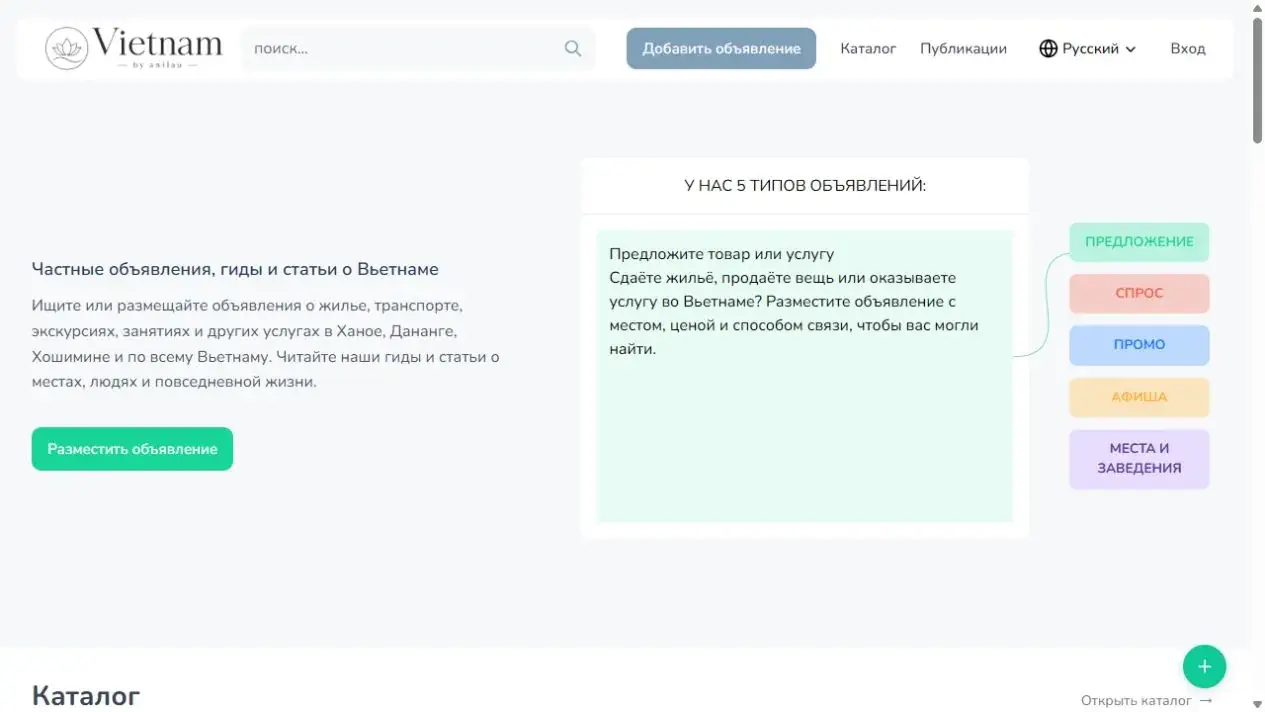Screen dimensions: 1265x712
Task: Expand the Русский language dropdown
Action: click(1088, 48)
